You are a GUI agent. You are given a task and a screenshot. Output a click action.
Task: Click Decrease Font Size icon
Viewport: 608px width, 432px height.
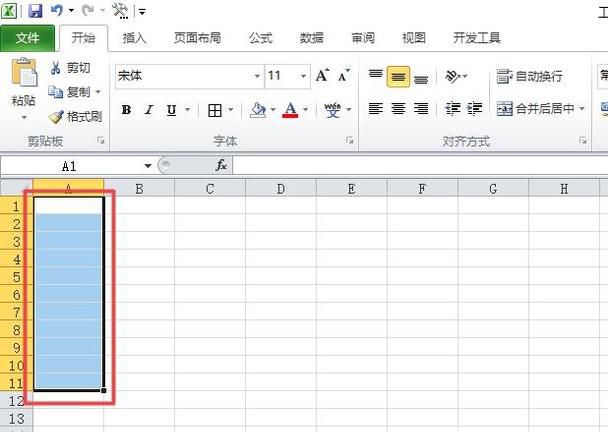coord(344,75)
